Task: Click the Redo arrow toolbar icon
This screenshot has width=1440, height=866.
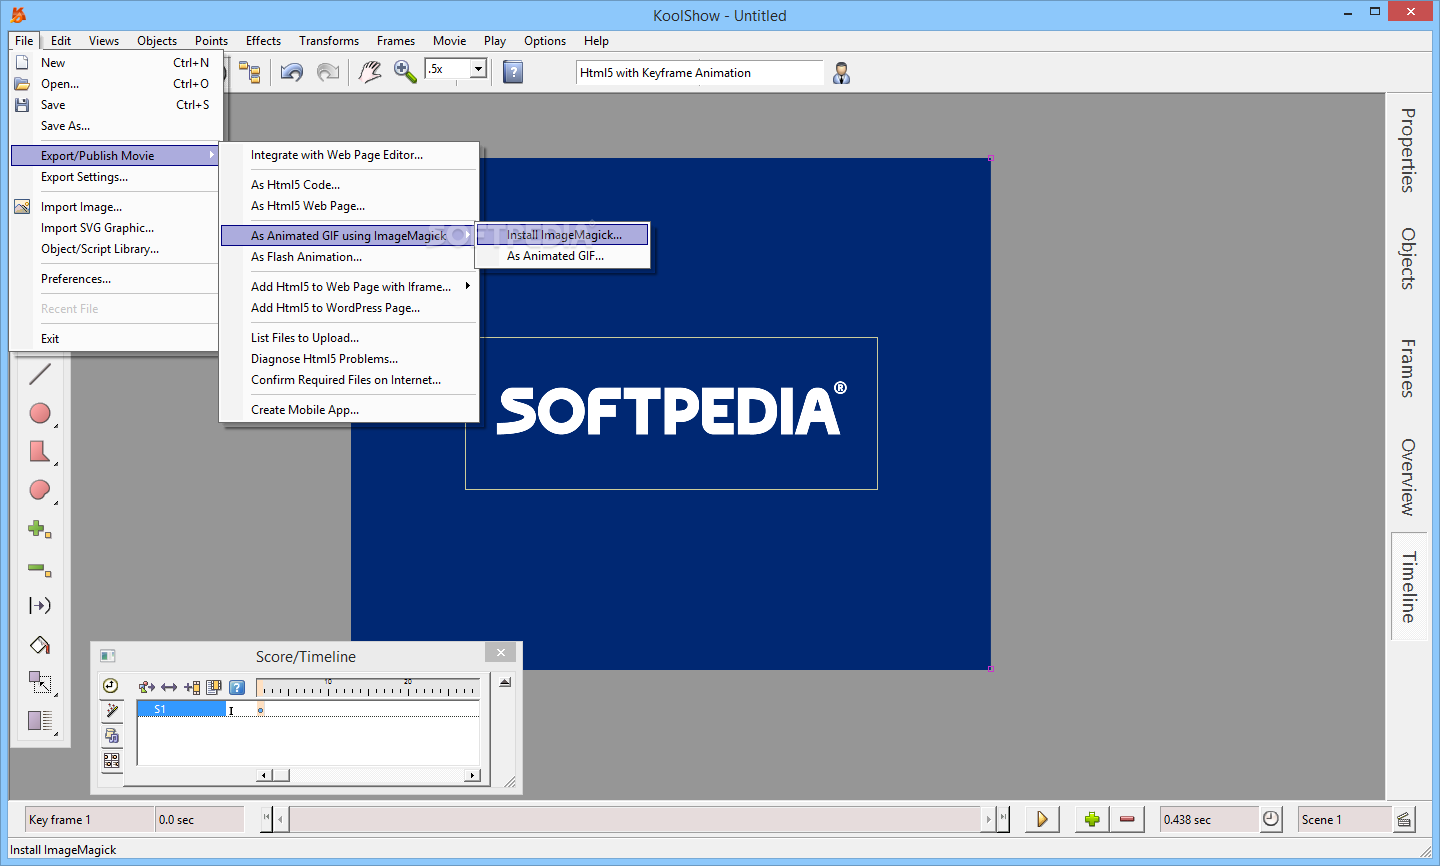Action: [x=328, y=72]
